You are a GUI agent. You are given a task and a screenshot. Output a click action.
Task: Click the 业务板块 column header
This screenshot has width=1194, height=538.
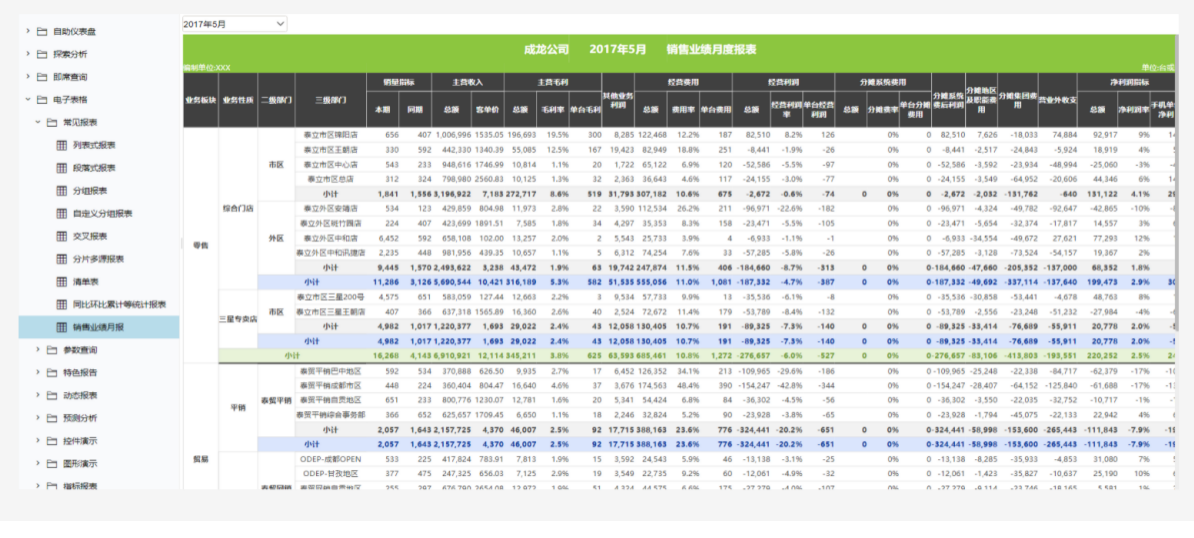pyautogui.click(x=201, y=100)
